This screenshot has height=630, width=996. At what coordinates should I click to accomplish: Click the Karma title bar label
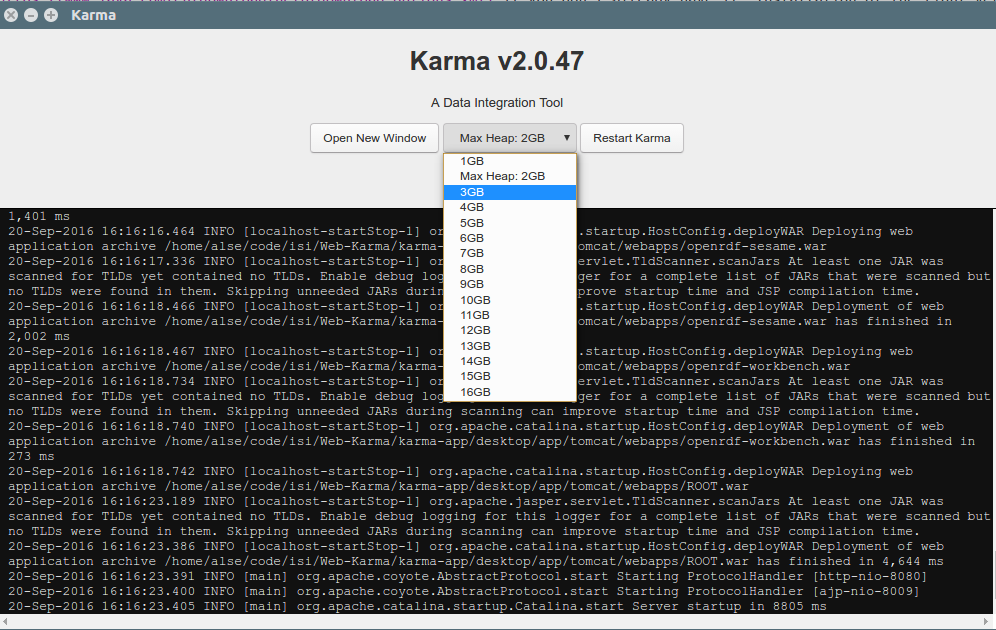click(x=93, y=15)
